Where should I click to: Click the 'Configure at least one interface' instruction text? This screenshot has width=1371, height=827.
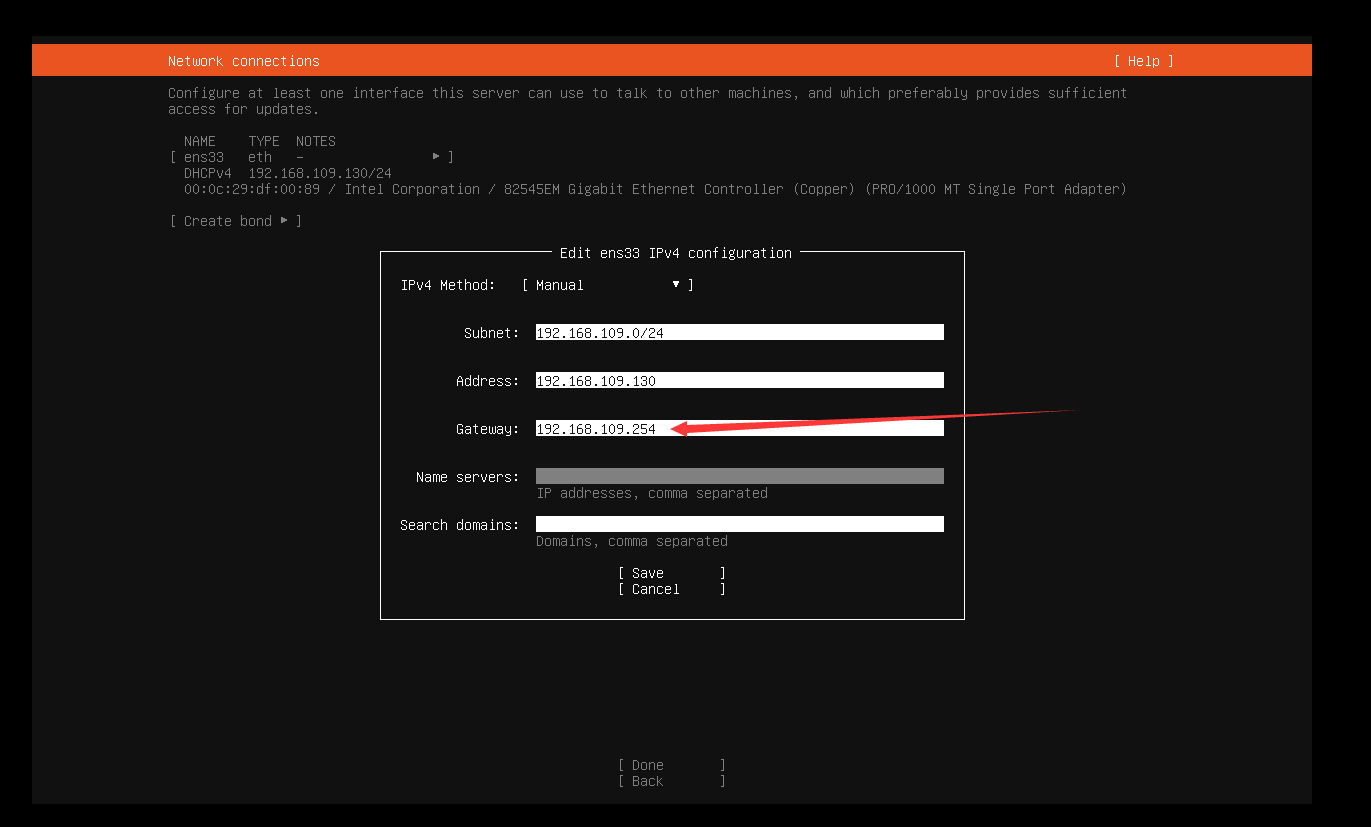point(648,101)
